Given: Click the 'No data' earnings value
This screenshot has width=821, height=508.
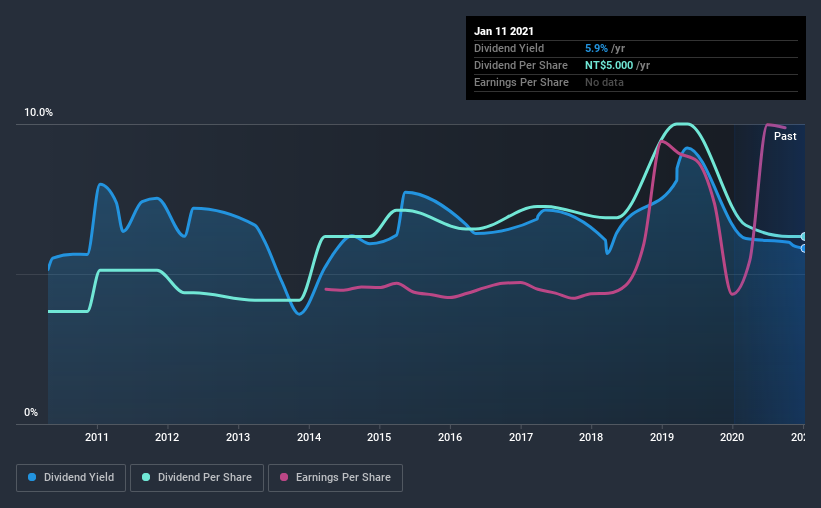Looking at the screenshot, I should point(604,82).
